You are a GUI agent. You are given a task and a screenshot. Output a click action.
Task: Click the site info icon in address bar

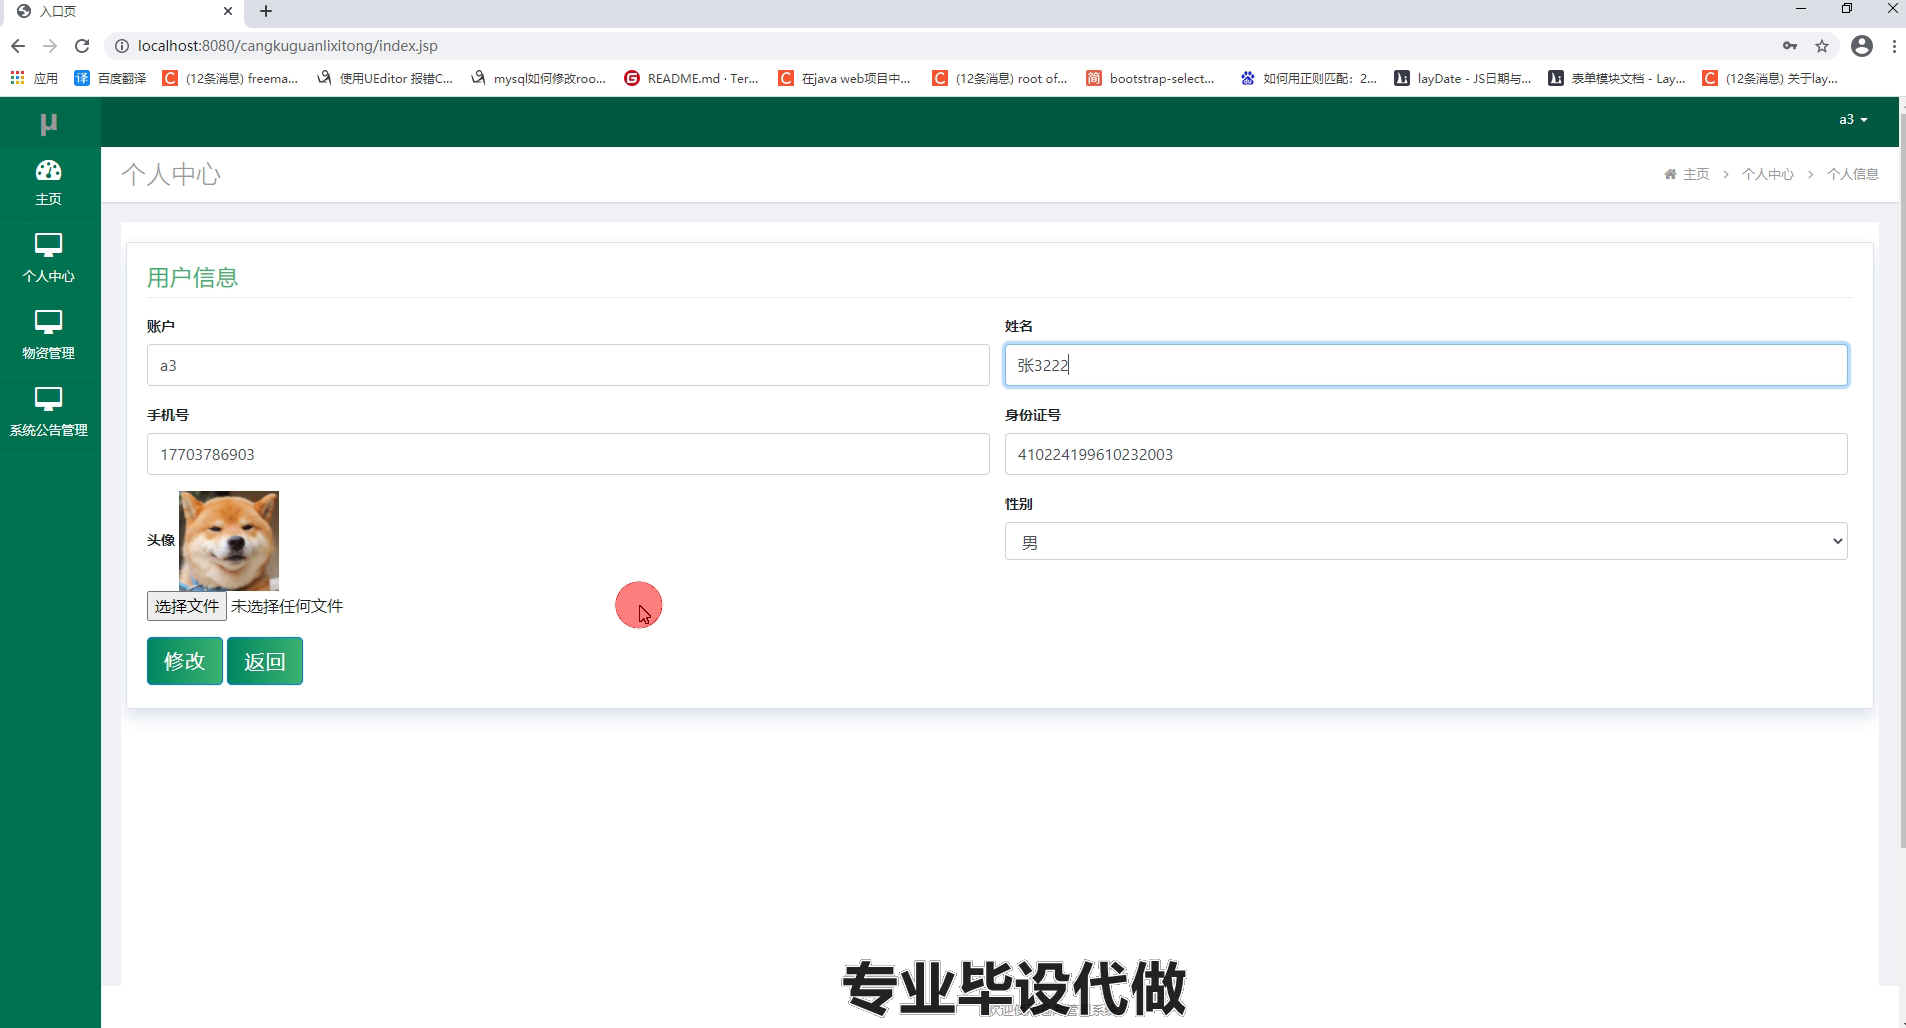122,46
